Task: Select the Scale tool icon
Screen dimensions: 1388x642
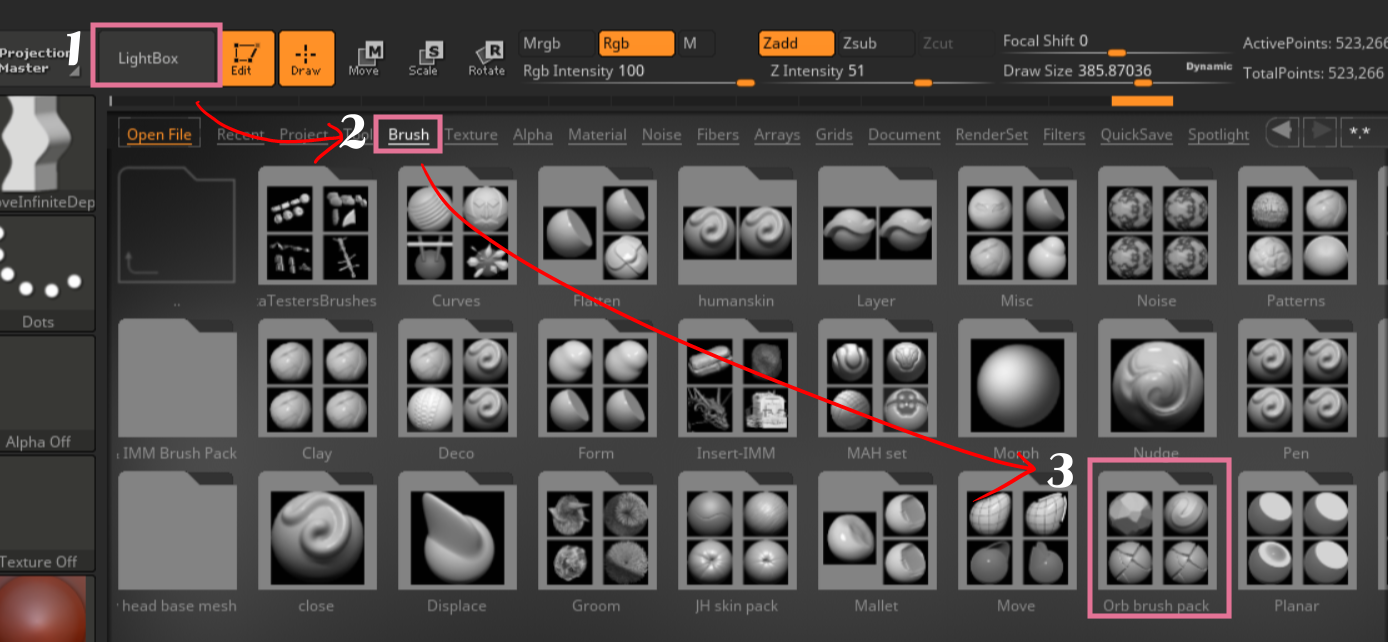Action: point(424,59)
